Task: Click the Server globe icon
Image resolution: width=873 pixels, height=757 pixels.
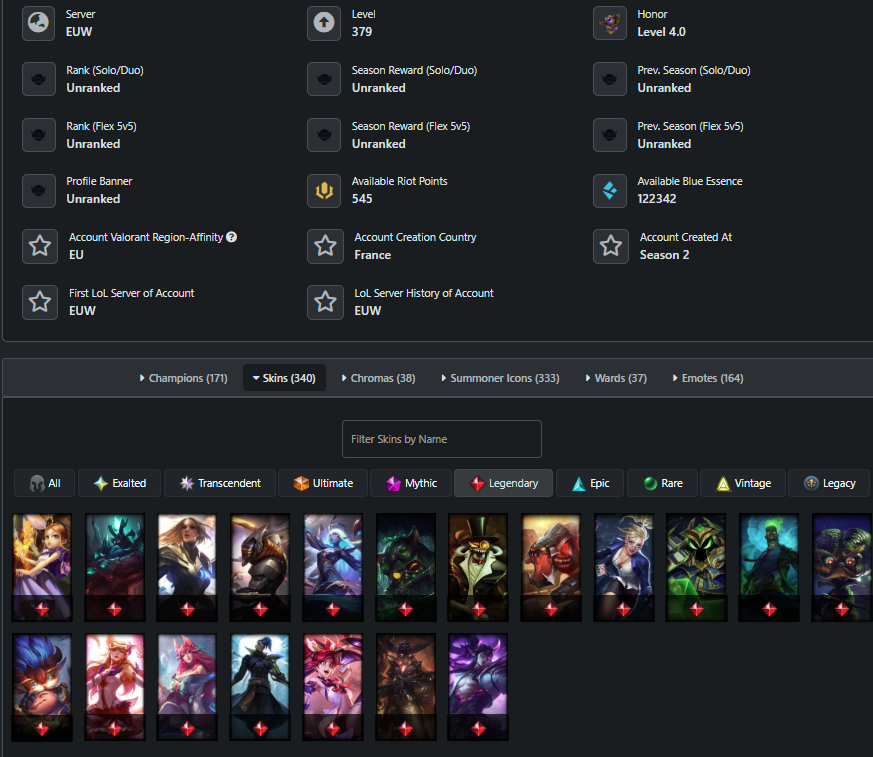Action: [38, 23]
